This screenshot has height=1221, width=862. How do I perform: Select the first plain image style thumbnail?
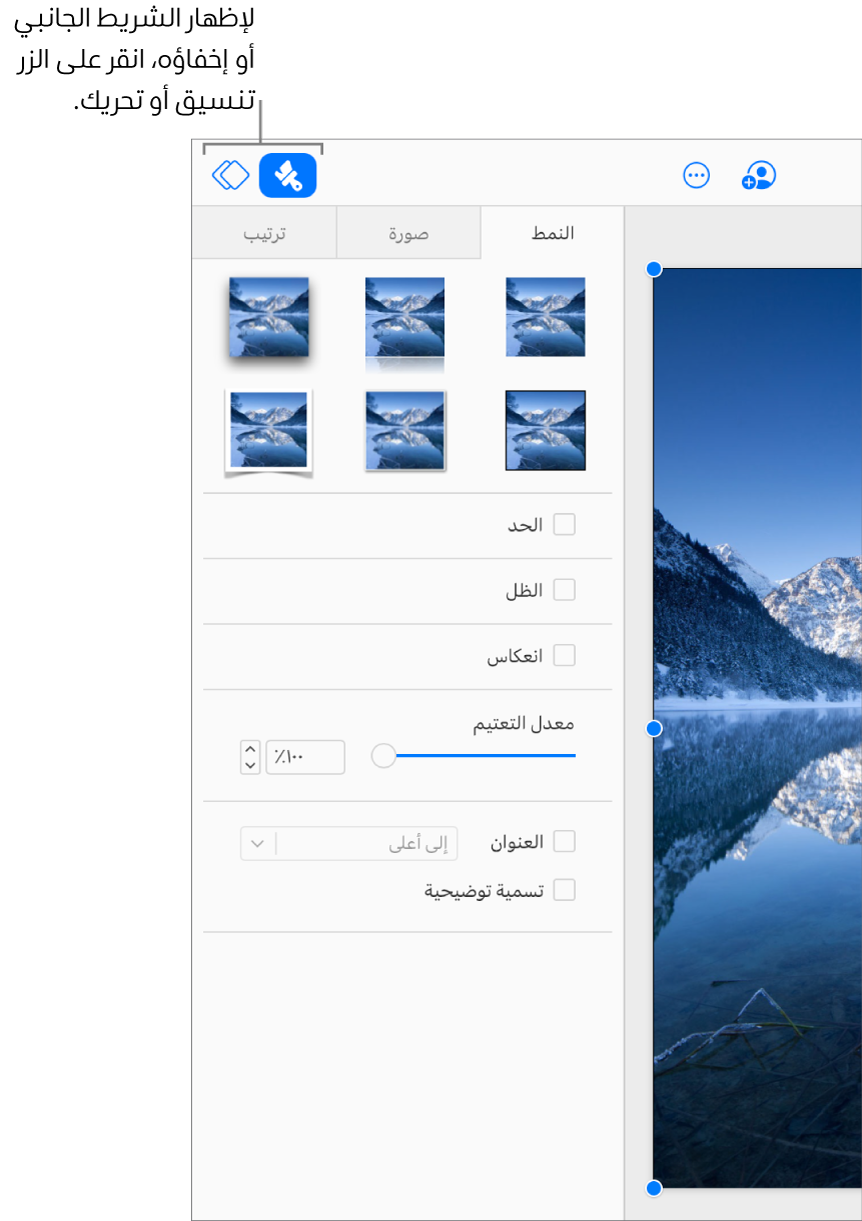click(545, 318)
